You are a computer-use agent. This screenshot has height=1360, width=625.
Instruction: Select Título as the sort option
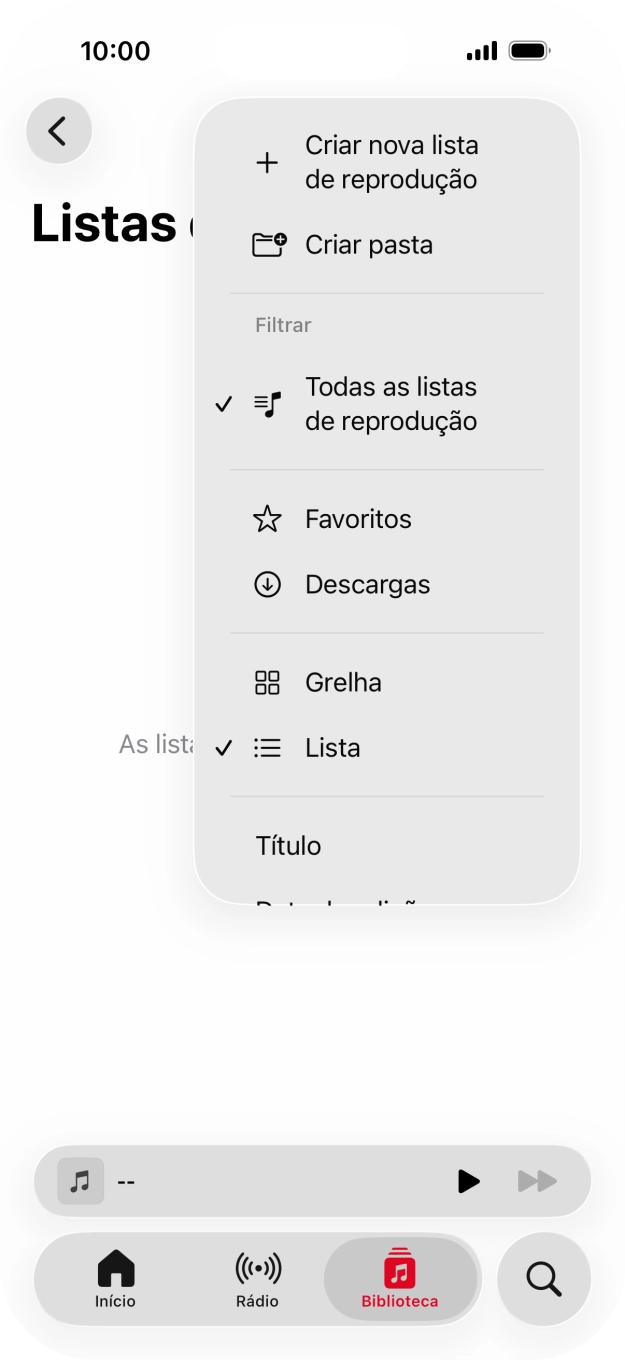click(288, 845)
